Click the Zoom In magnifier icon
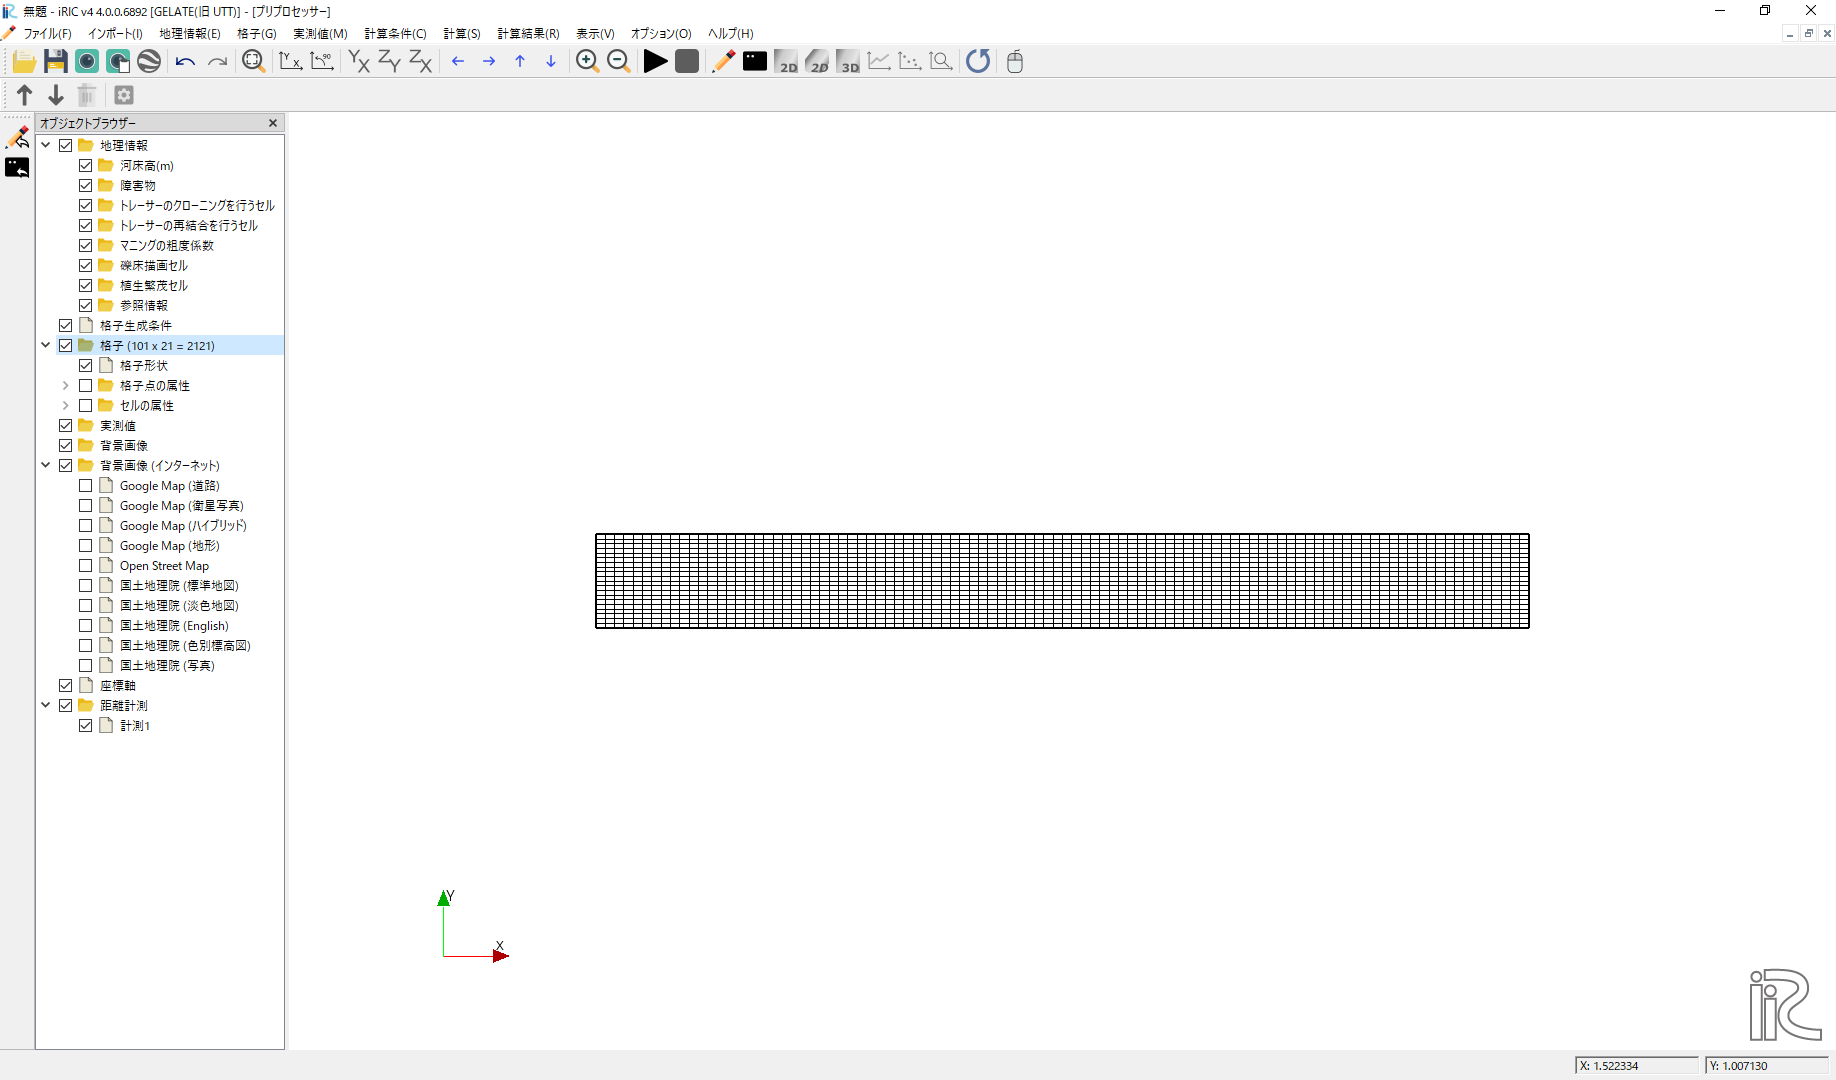1836x1080 pixels. (x=587, y=62)
